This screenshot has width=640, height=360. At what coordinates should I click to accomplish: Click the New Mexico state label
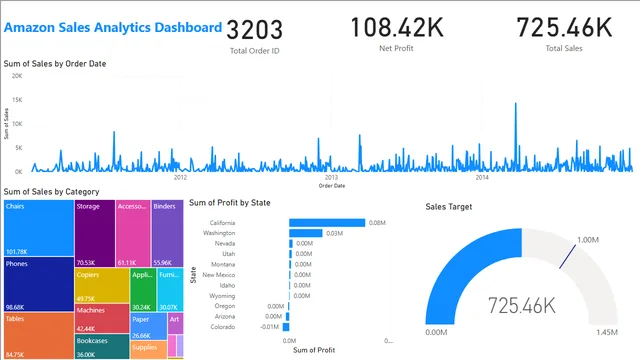coord(219,275)
